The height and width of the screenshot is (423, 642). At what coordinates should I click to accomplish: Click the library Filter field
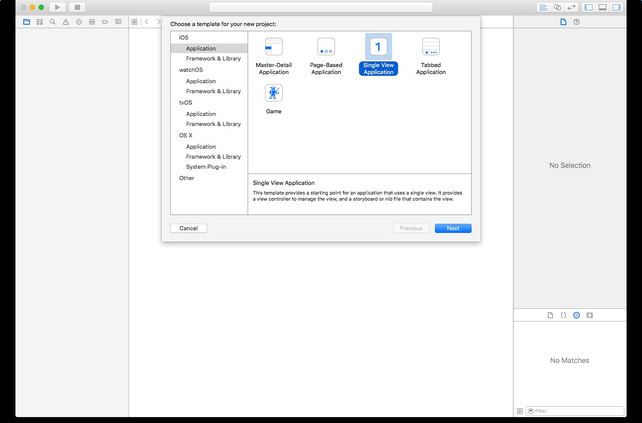tap(575, 411)
